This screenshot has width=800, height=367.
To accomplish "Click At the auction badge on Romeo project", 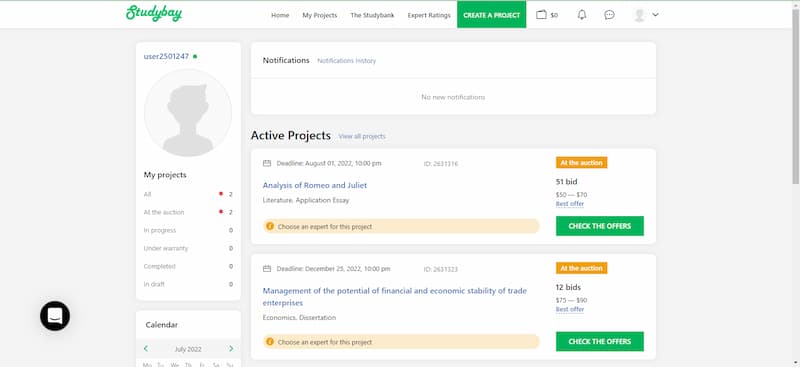I will click(582, 163).
